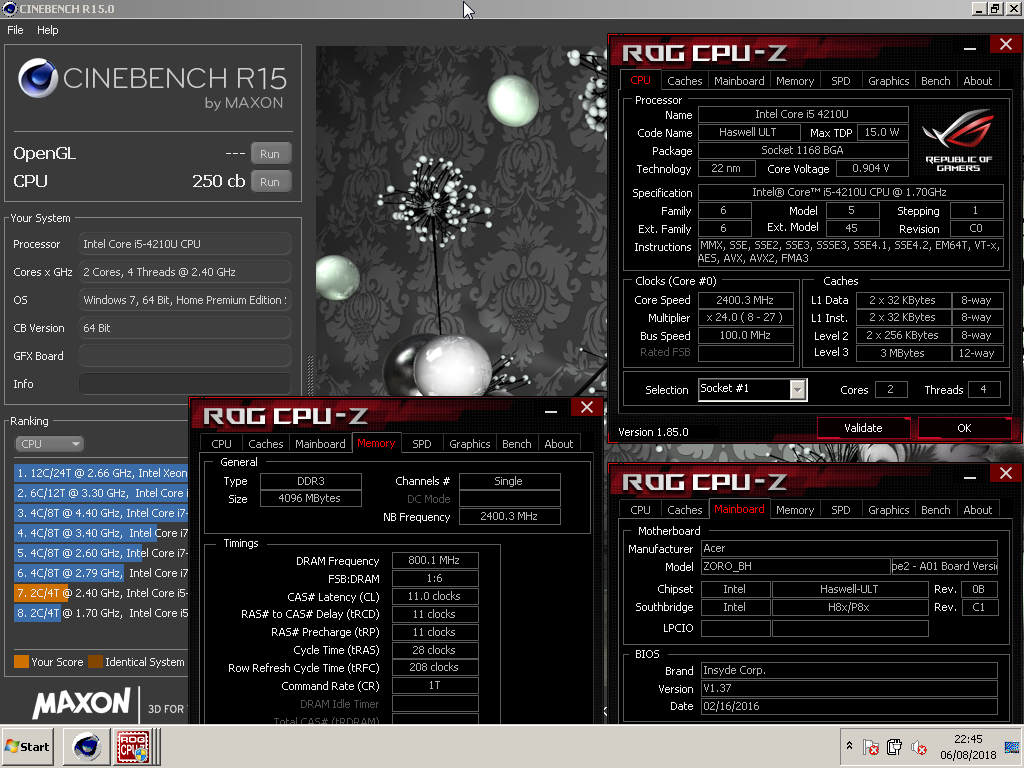The height and width of the screenshot is (768, 1024).
Task: Click OK in the CPU-Z CPU window
Action: coord(964,428)
